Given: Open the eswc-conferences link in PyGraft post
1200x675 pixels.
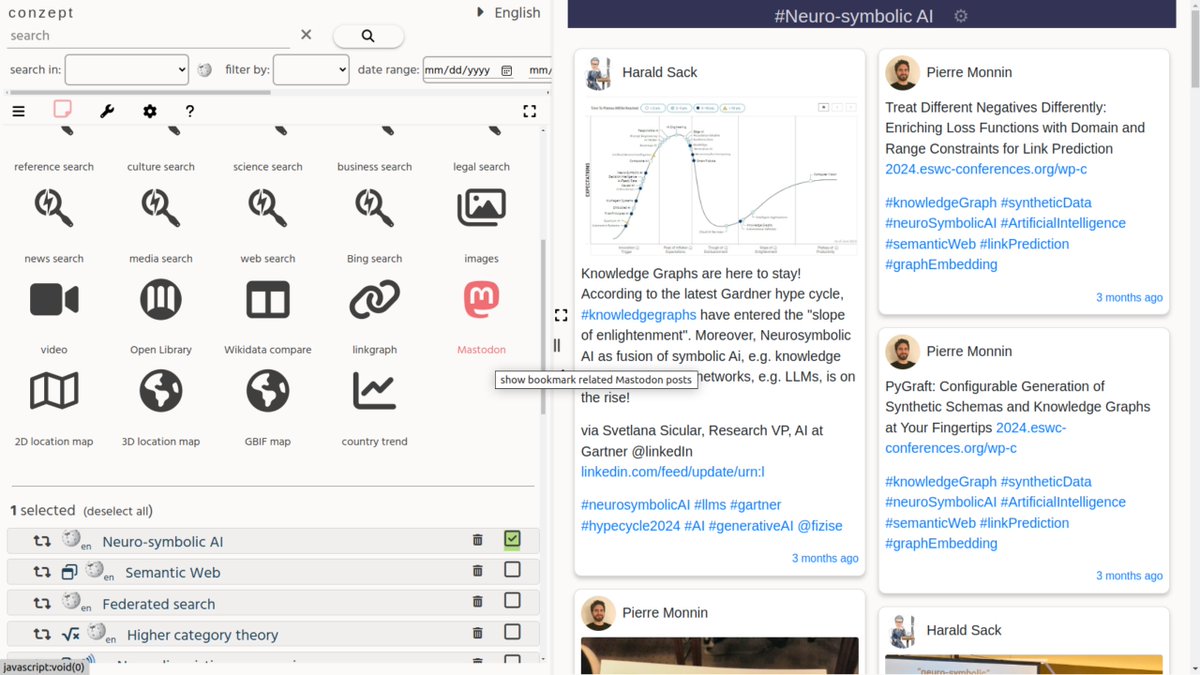Looking at the screenshot, I should click(x=976, y=438).
